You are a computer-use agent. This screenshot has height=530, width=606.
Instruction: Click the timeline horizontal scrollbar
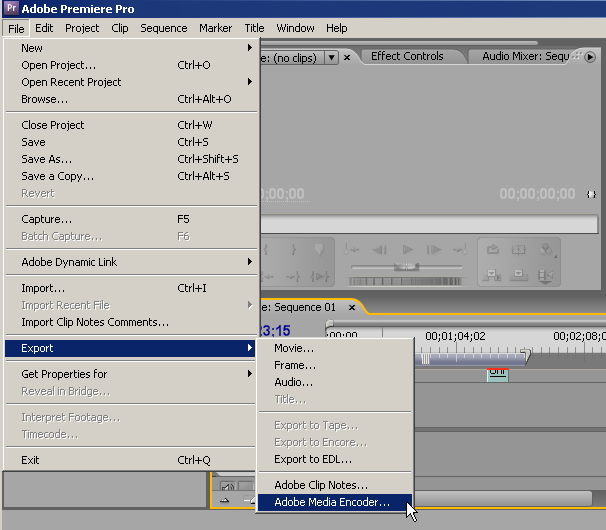click(502, 498)
